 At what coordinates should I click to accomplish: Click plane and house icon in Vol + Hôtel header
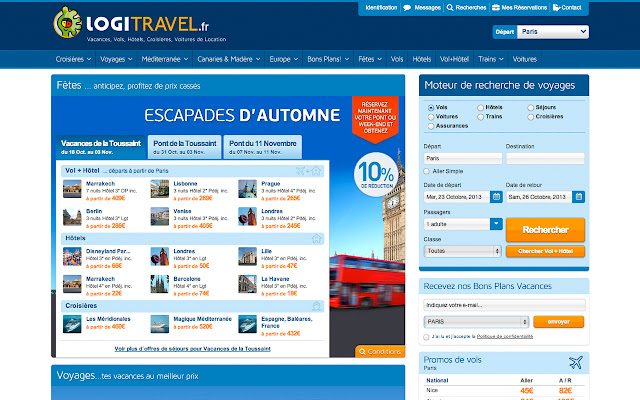(309, 171)
